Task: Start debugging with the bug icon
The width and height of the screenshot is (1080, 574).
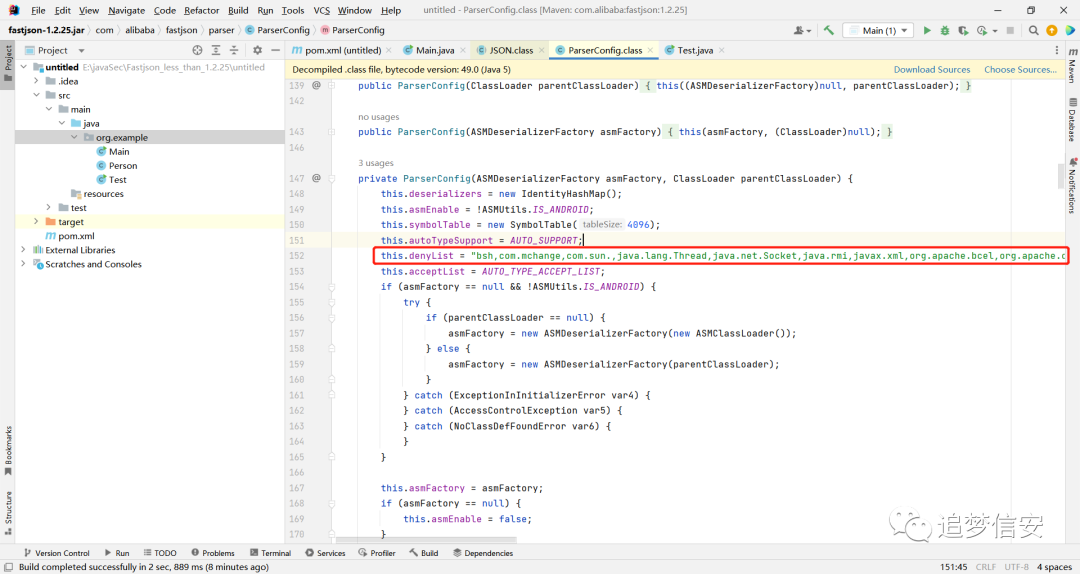Action: click(945, 30)
